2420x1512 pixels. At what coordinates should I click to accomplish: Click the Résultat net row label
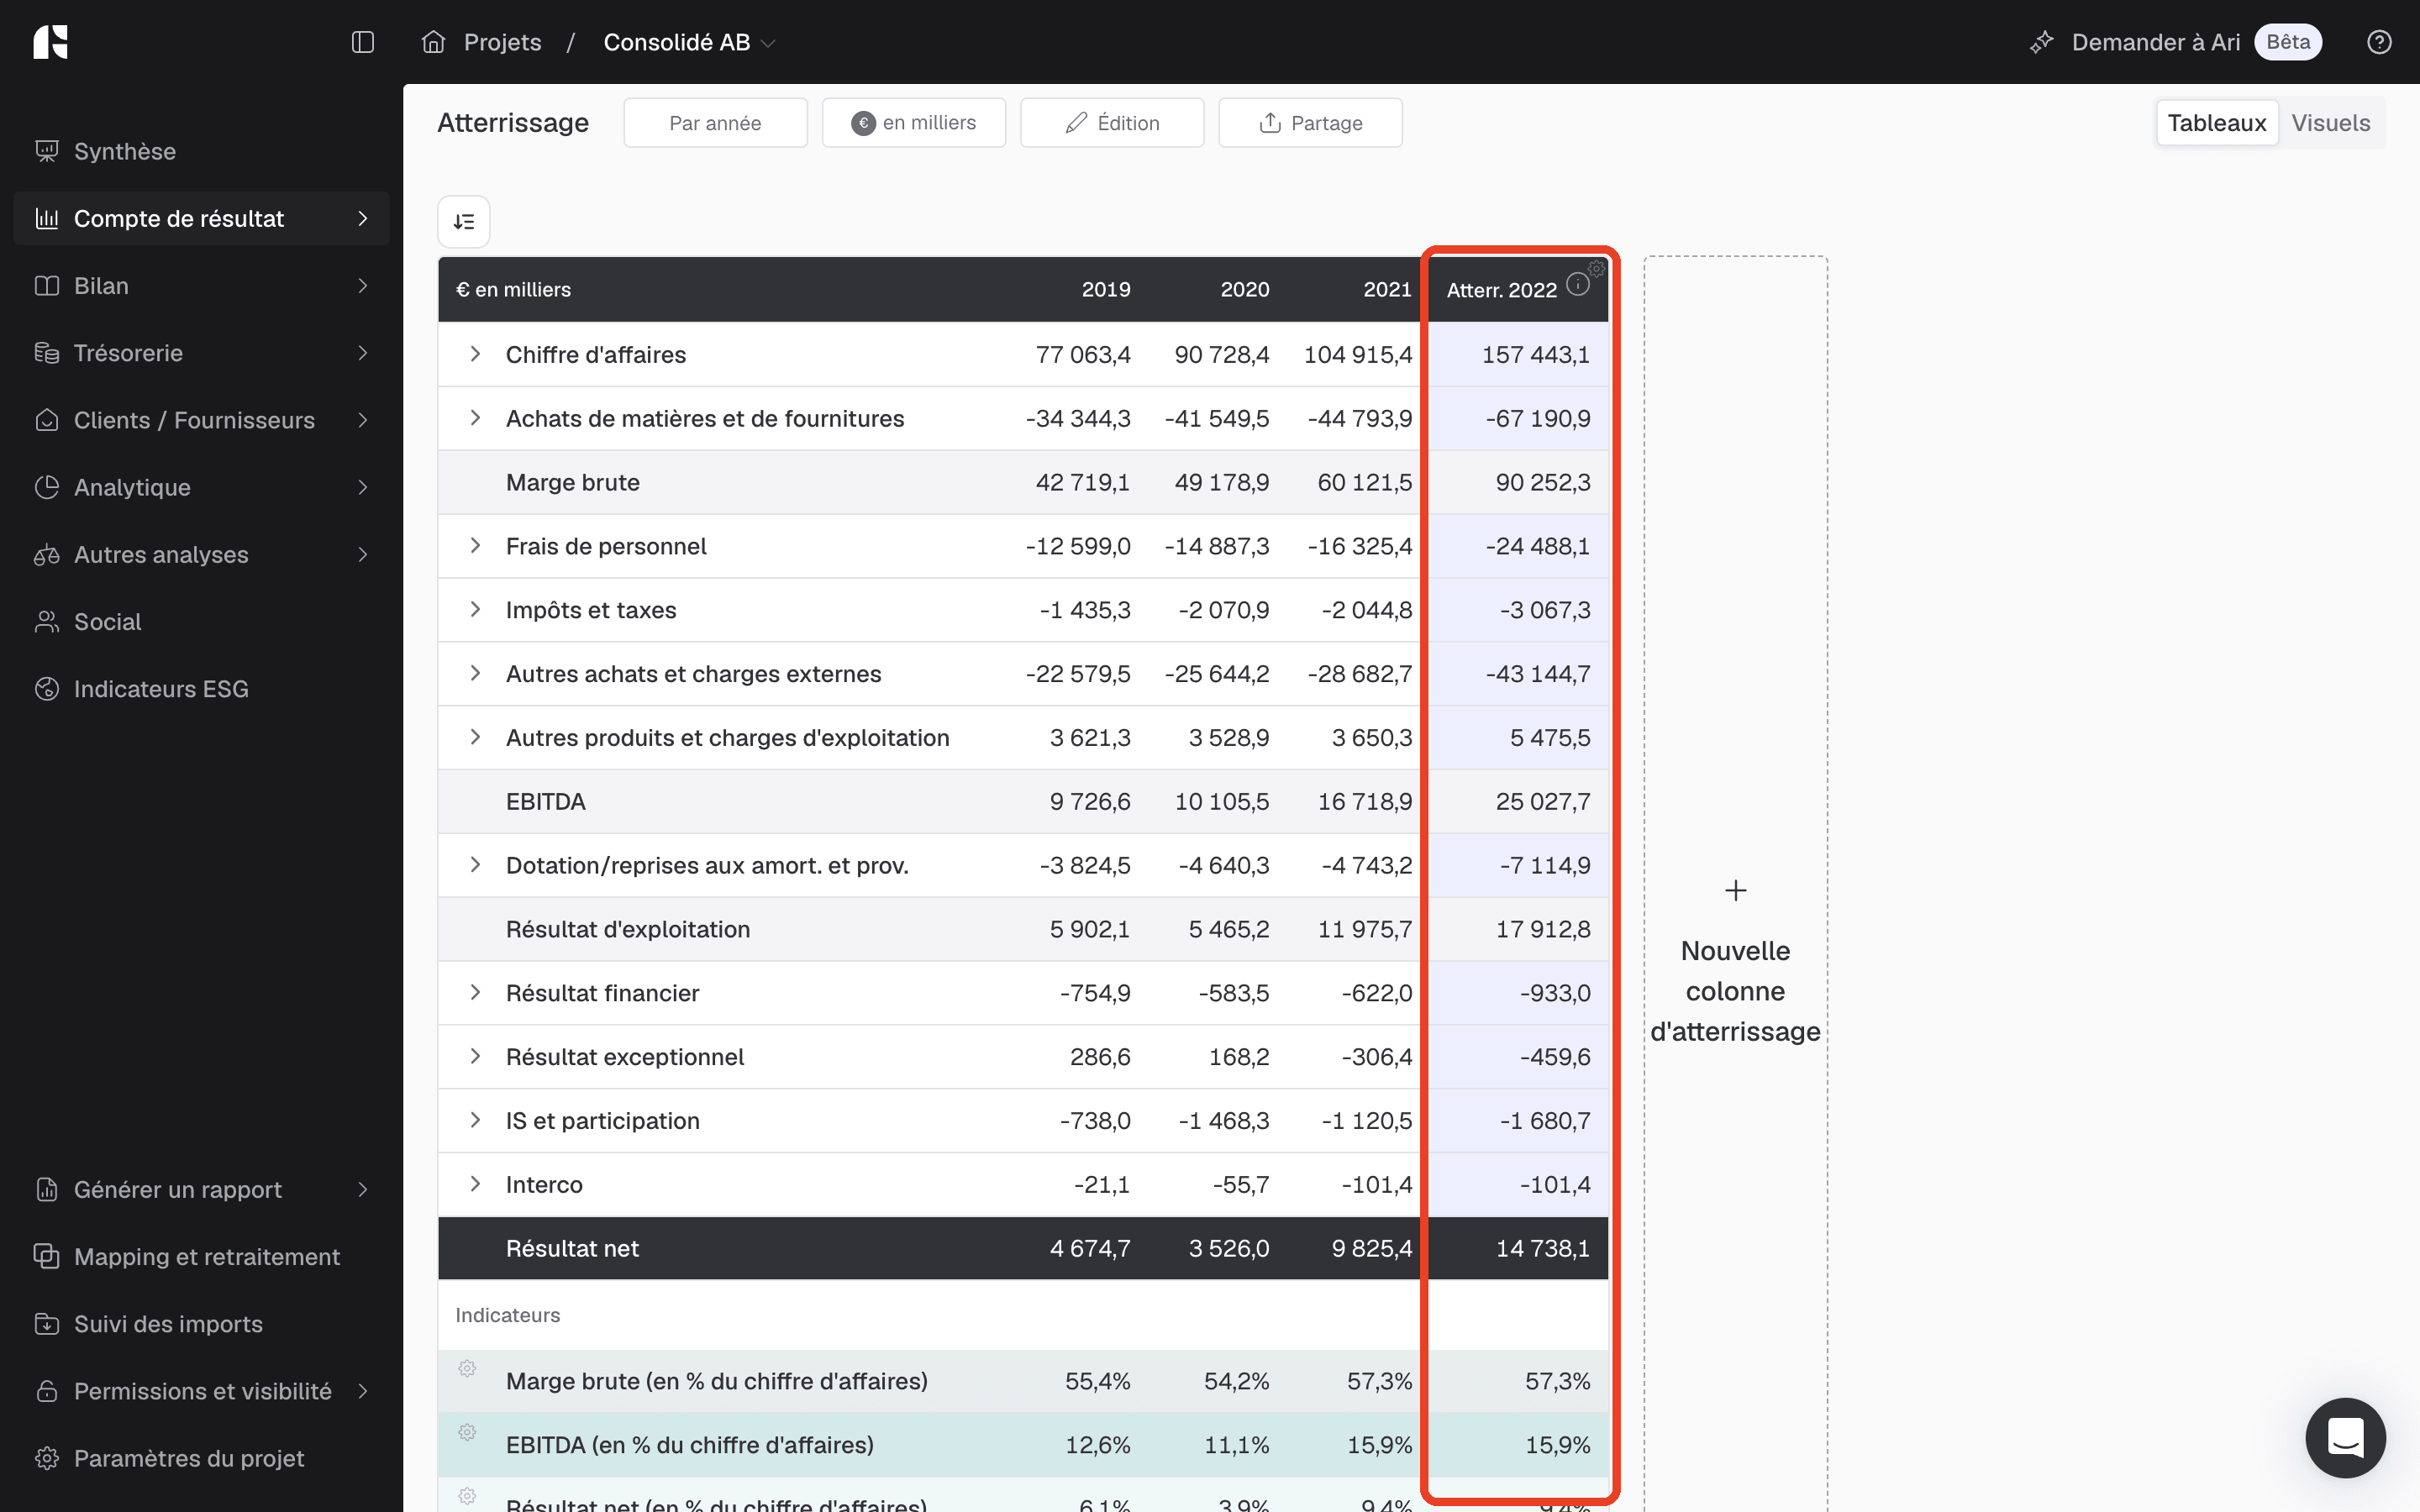point(572,1248)
